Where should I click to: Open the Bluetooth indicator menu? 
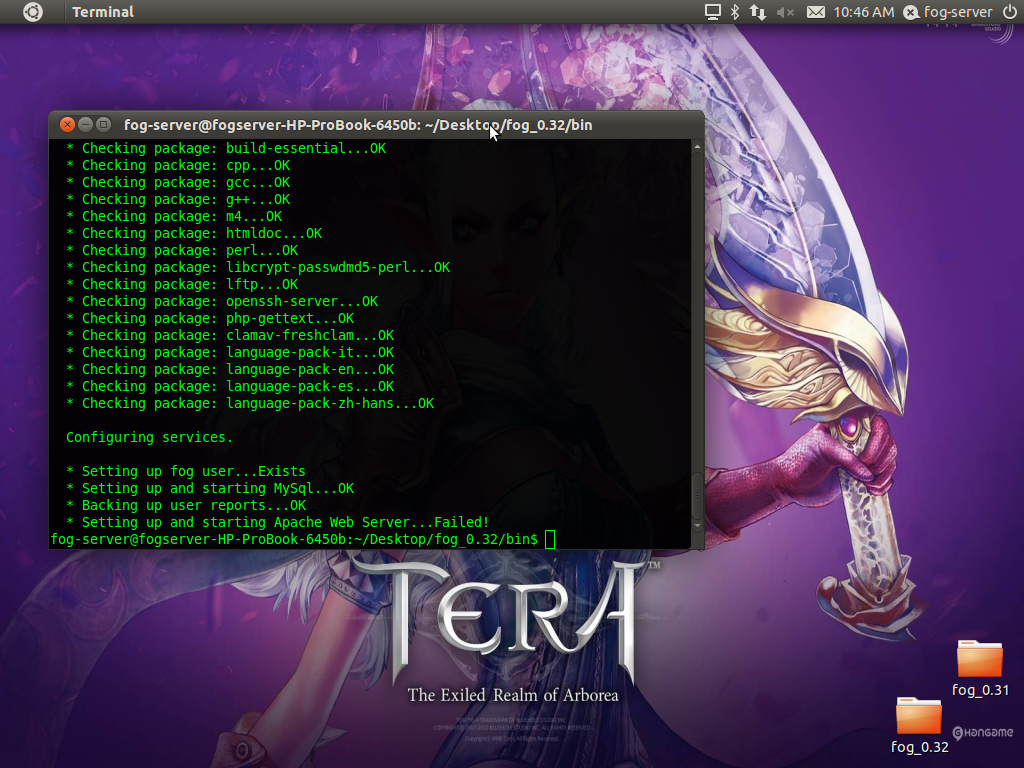pyautogui.click(x=735, y=12)
